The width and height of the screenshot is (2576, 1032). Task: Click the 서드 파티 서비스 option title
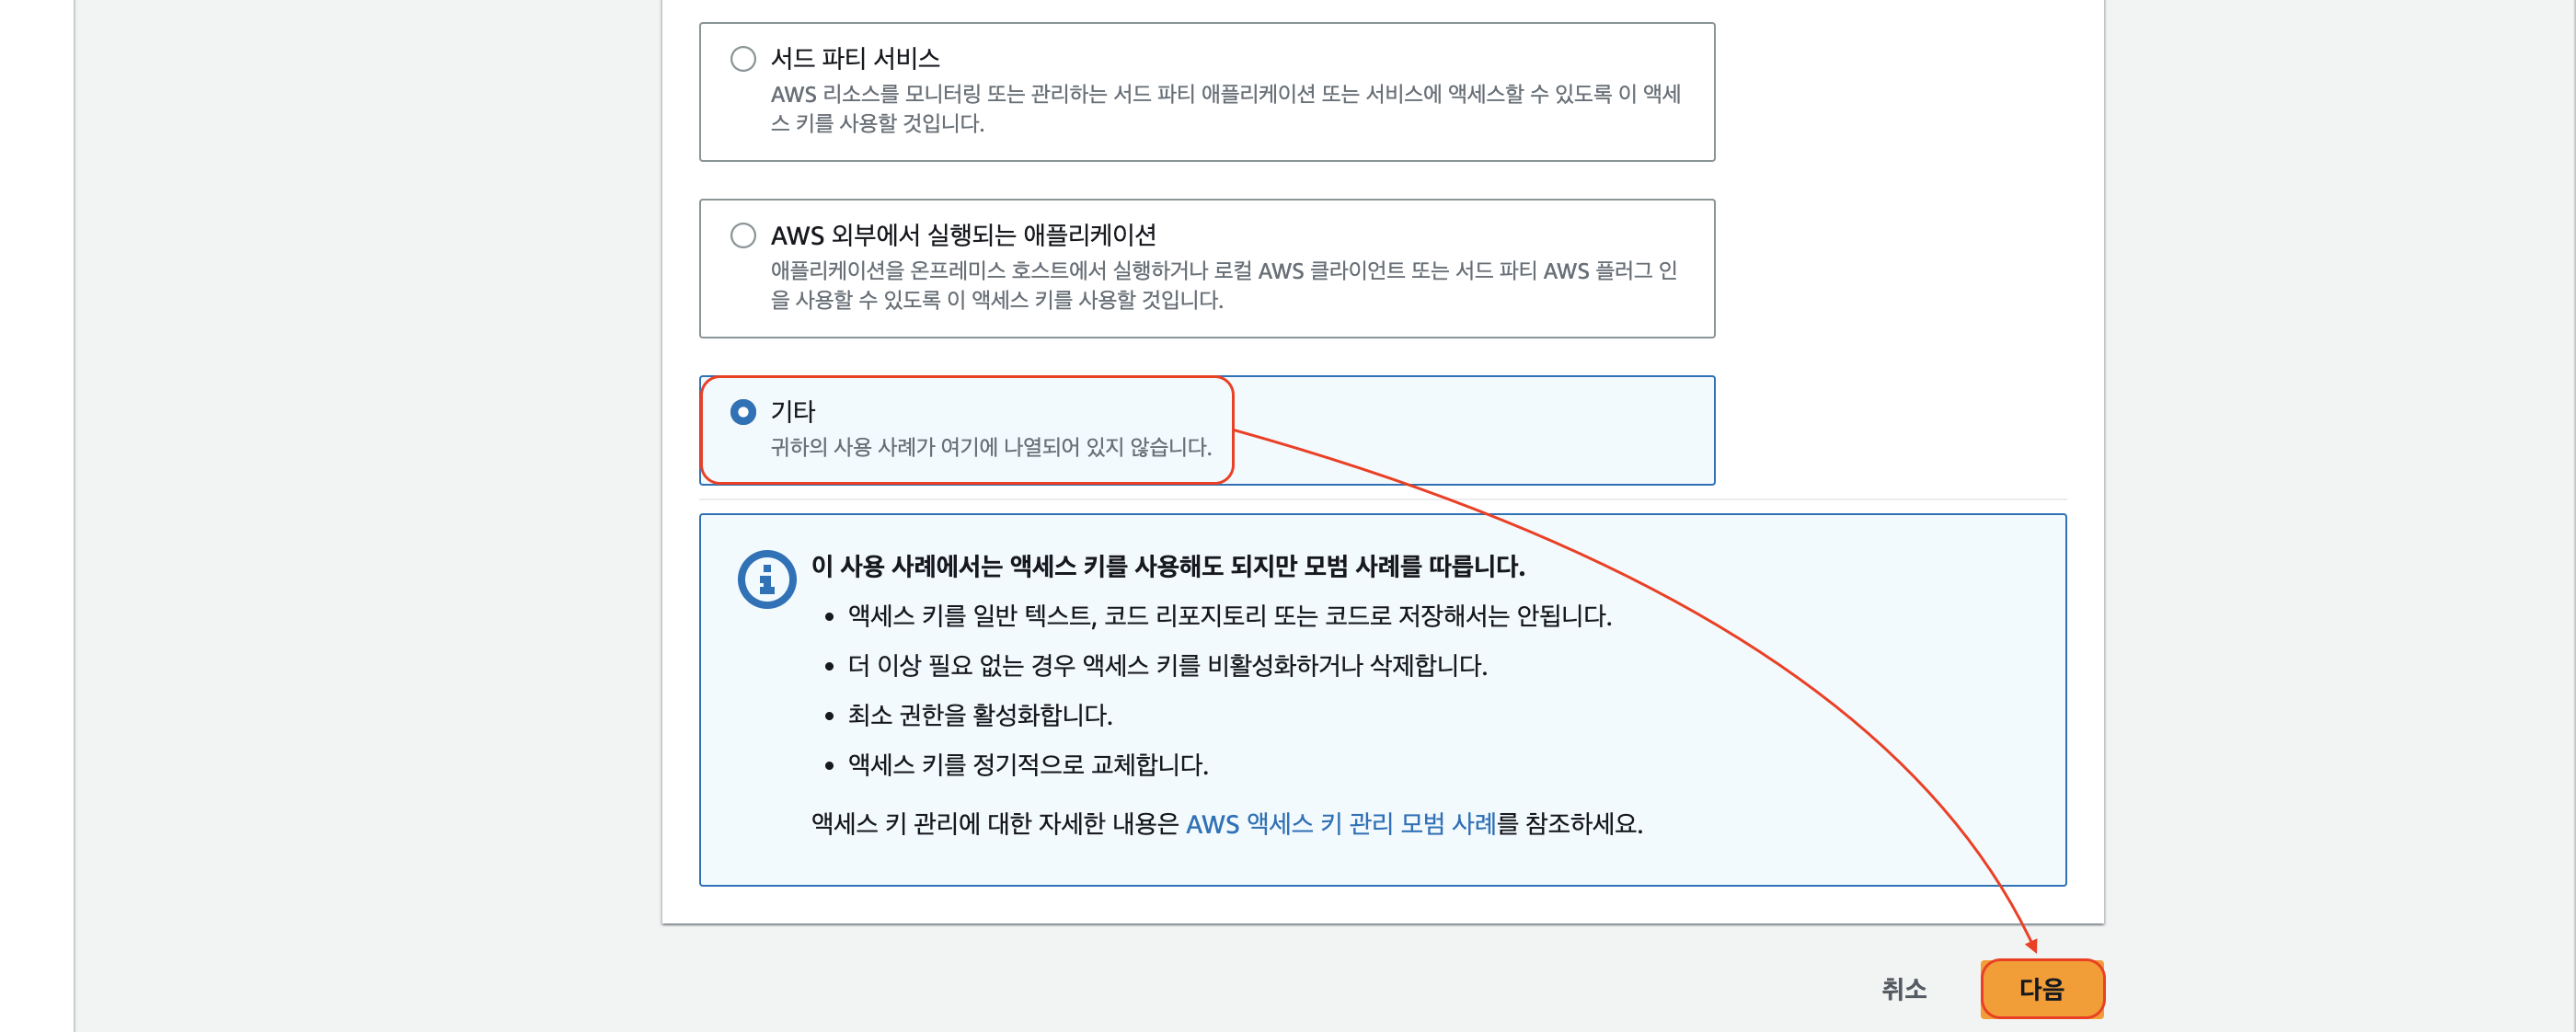[854, 59]
